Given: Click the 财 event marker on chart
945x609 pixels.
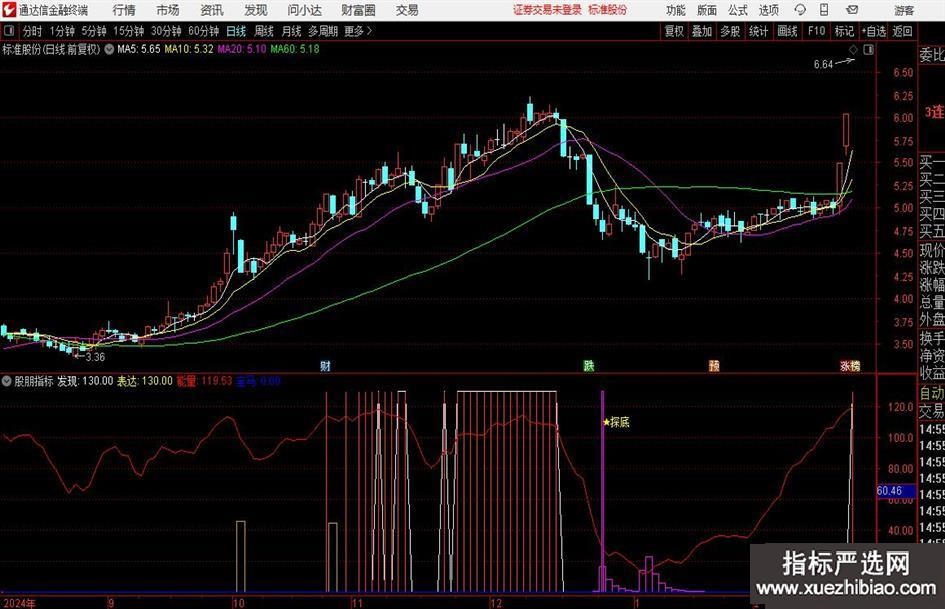Looking at the screenshot, I should (x=325, y=365).
